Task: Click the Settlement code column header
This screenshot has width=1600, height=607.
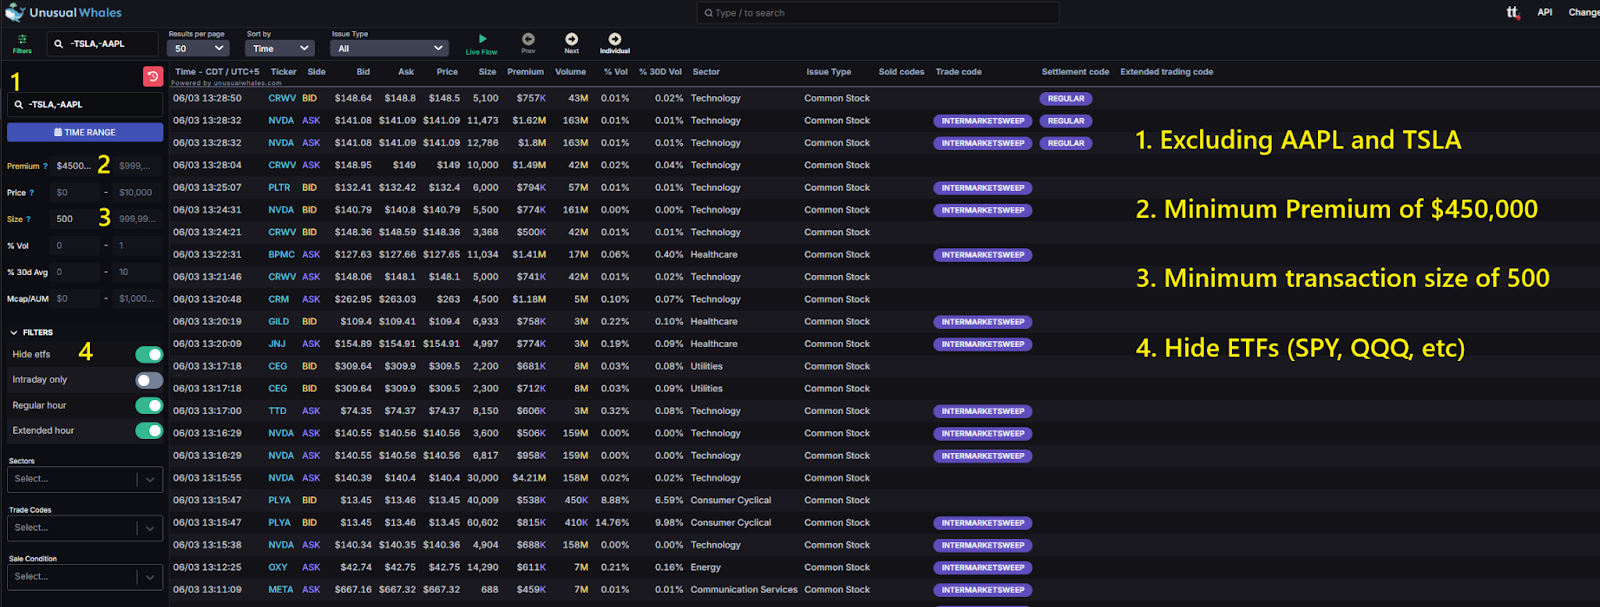Action: pyautogui.click(x=1075, y=72)
